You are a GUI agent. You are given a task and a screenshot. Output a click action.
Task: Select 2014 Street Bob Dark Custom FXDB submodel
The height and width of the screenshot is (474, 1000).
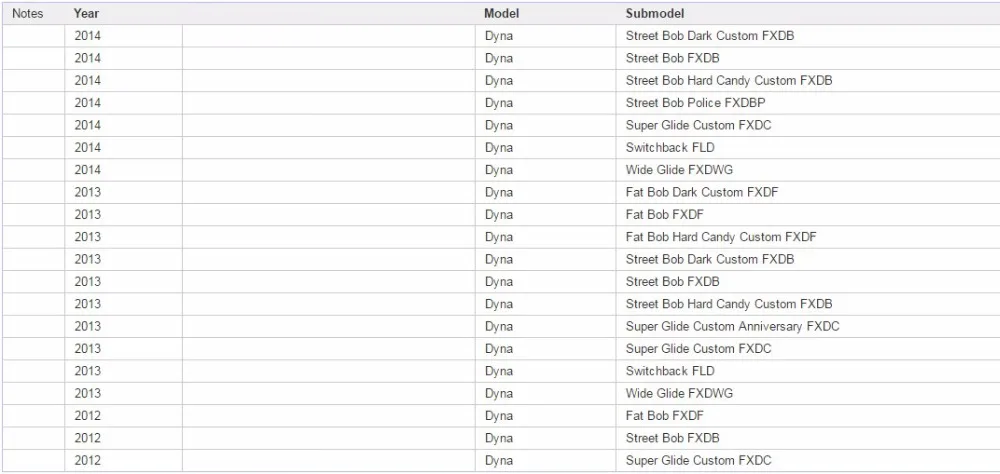pyautogui.click(x=710, y=36)
